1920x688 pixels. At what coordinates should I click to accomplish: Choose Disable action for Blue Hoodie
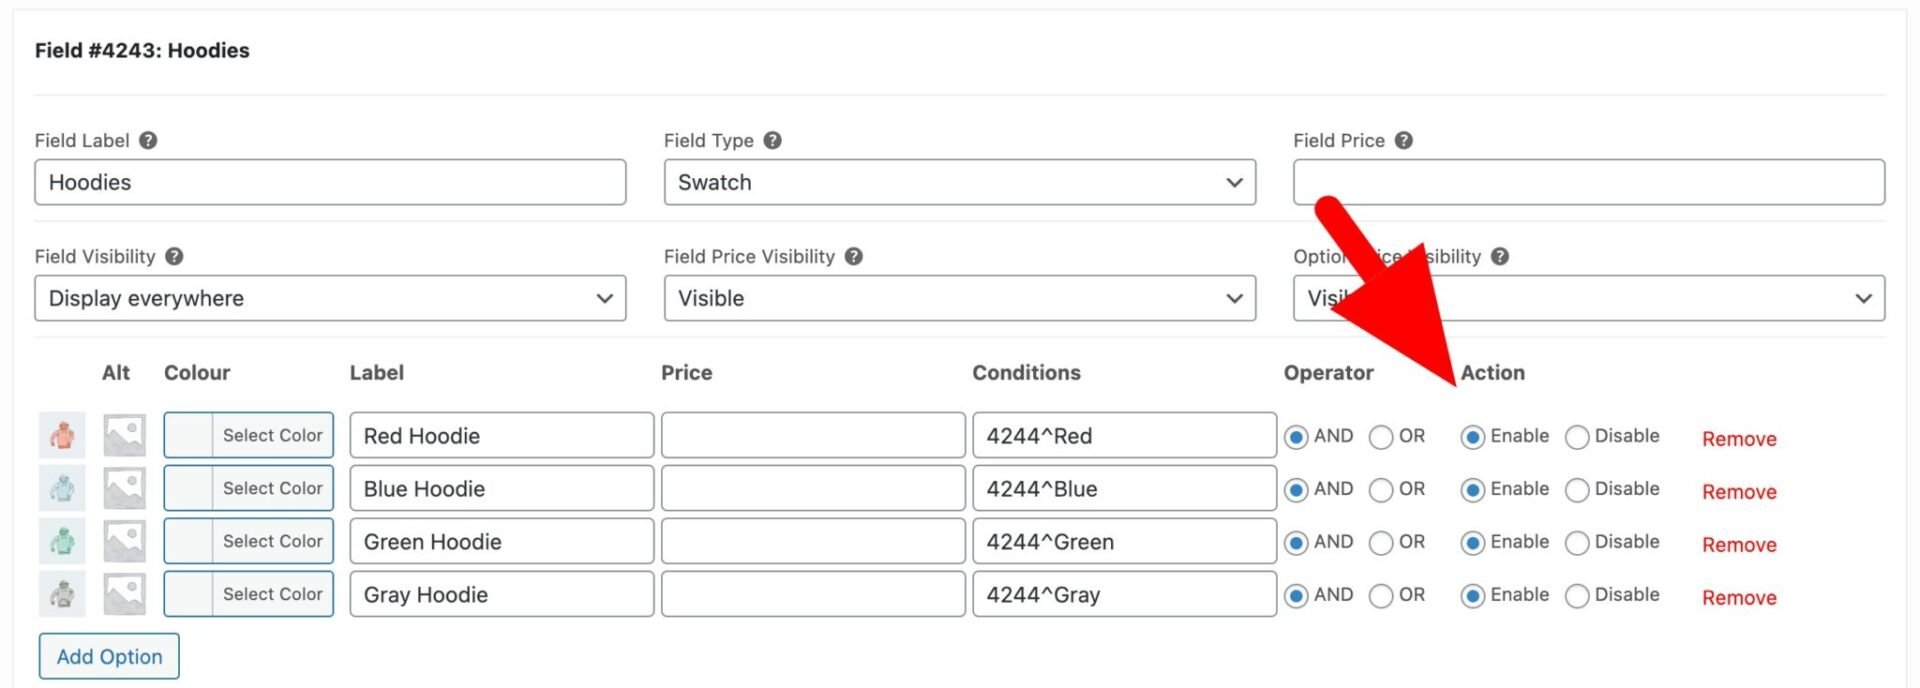click(x=1577, y=490)
